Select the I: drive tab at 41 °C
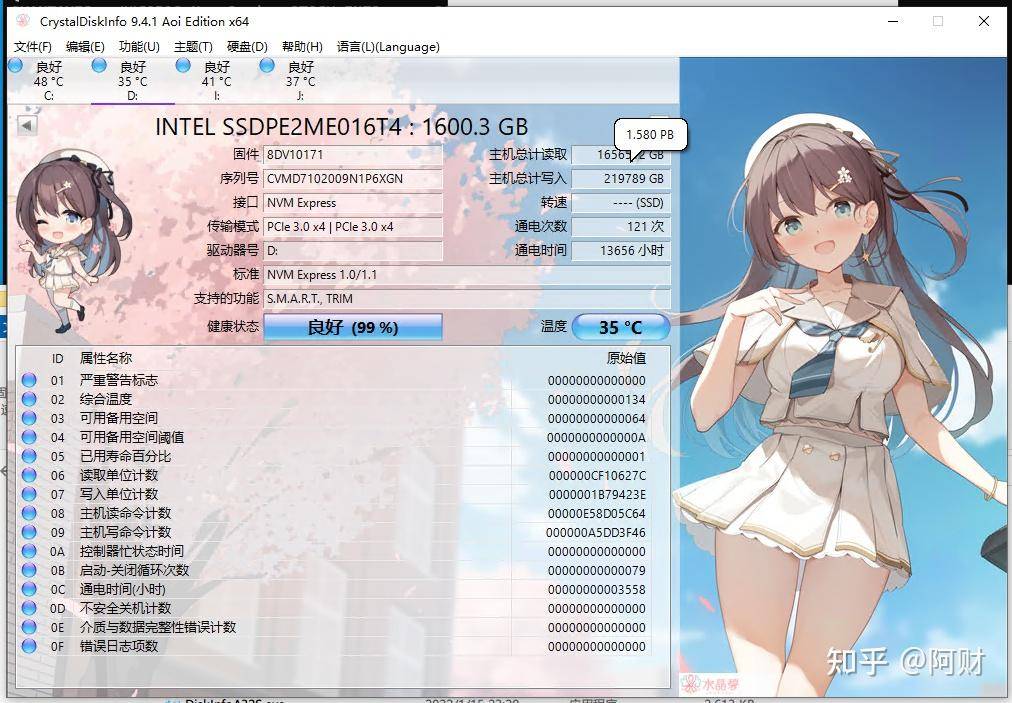 [216, 81]
